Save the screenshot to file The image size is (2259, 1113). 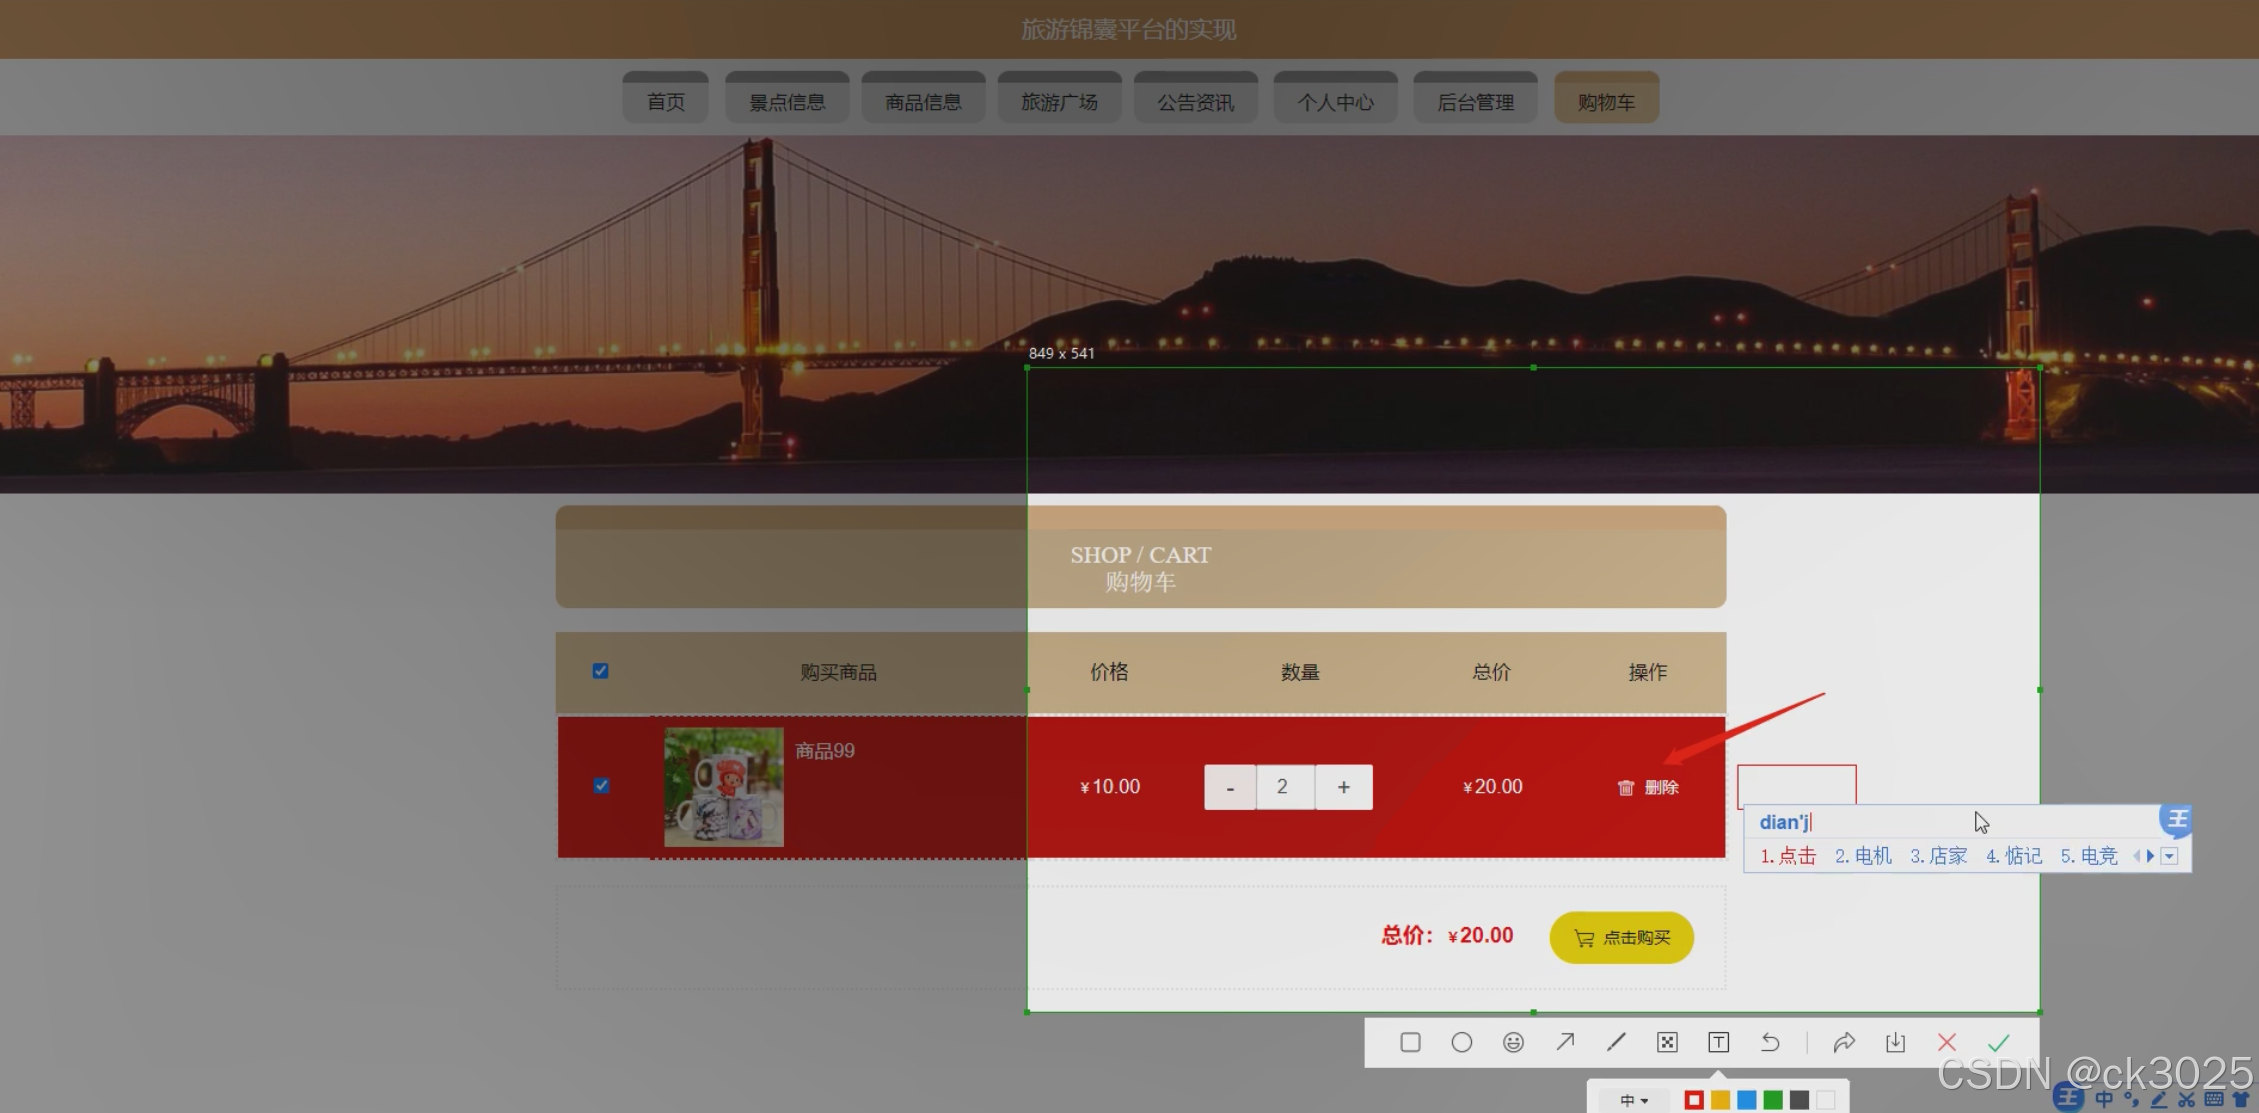[1895, 1043]
